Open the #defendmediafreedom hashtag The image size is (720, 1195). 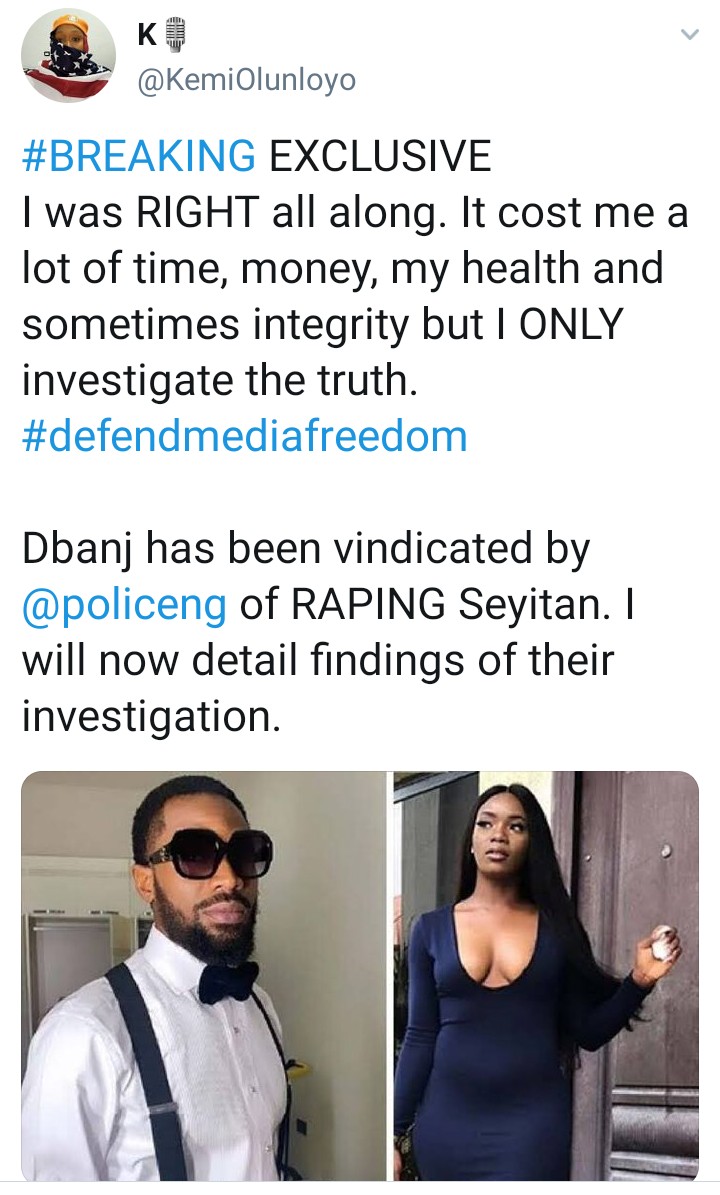tap(244, 437)
